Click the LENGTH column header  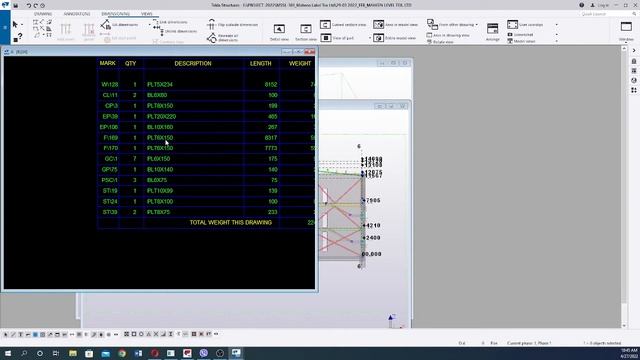pyautogui.click(x=260, y=63)
